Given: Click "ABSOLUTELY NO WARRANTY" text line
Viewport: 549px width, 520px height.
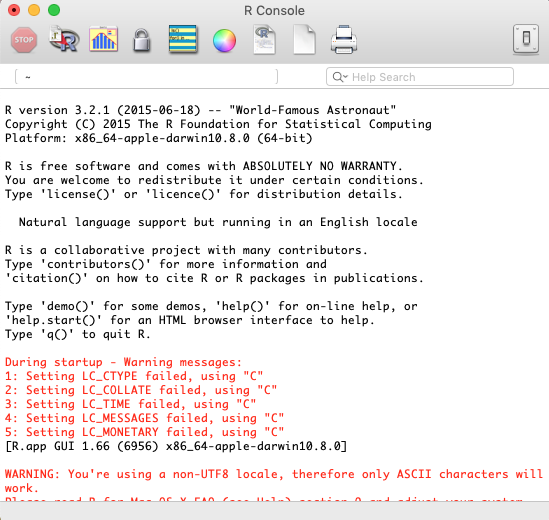Looking at the screenshot, I should pyautogui.click(x=204, y=166).
